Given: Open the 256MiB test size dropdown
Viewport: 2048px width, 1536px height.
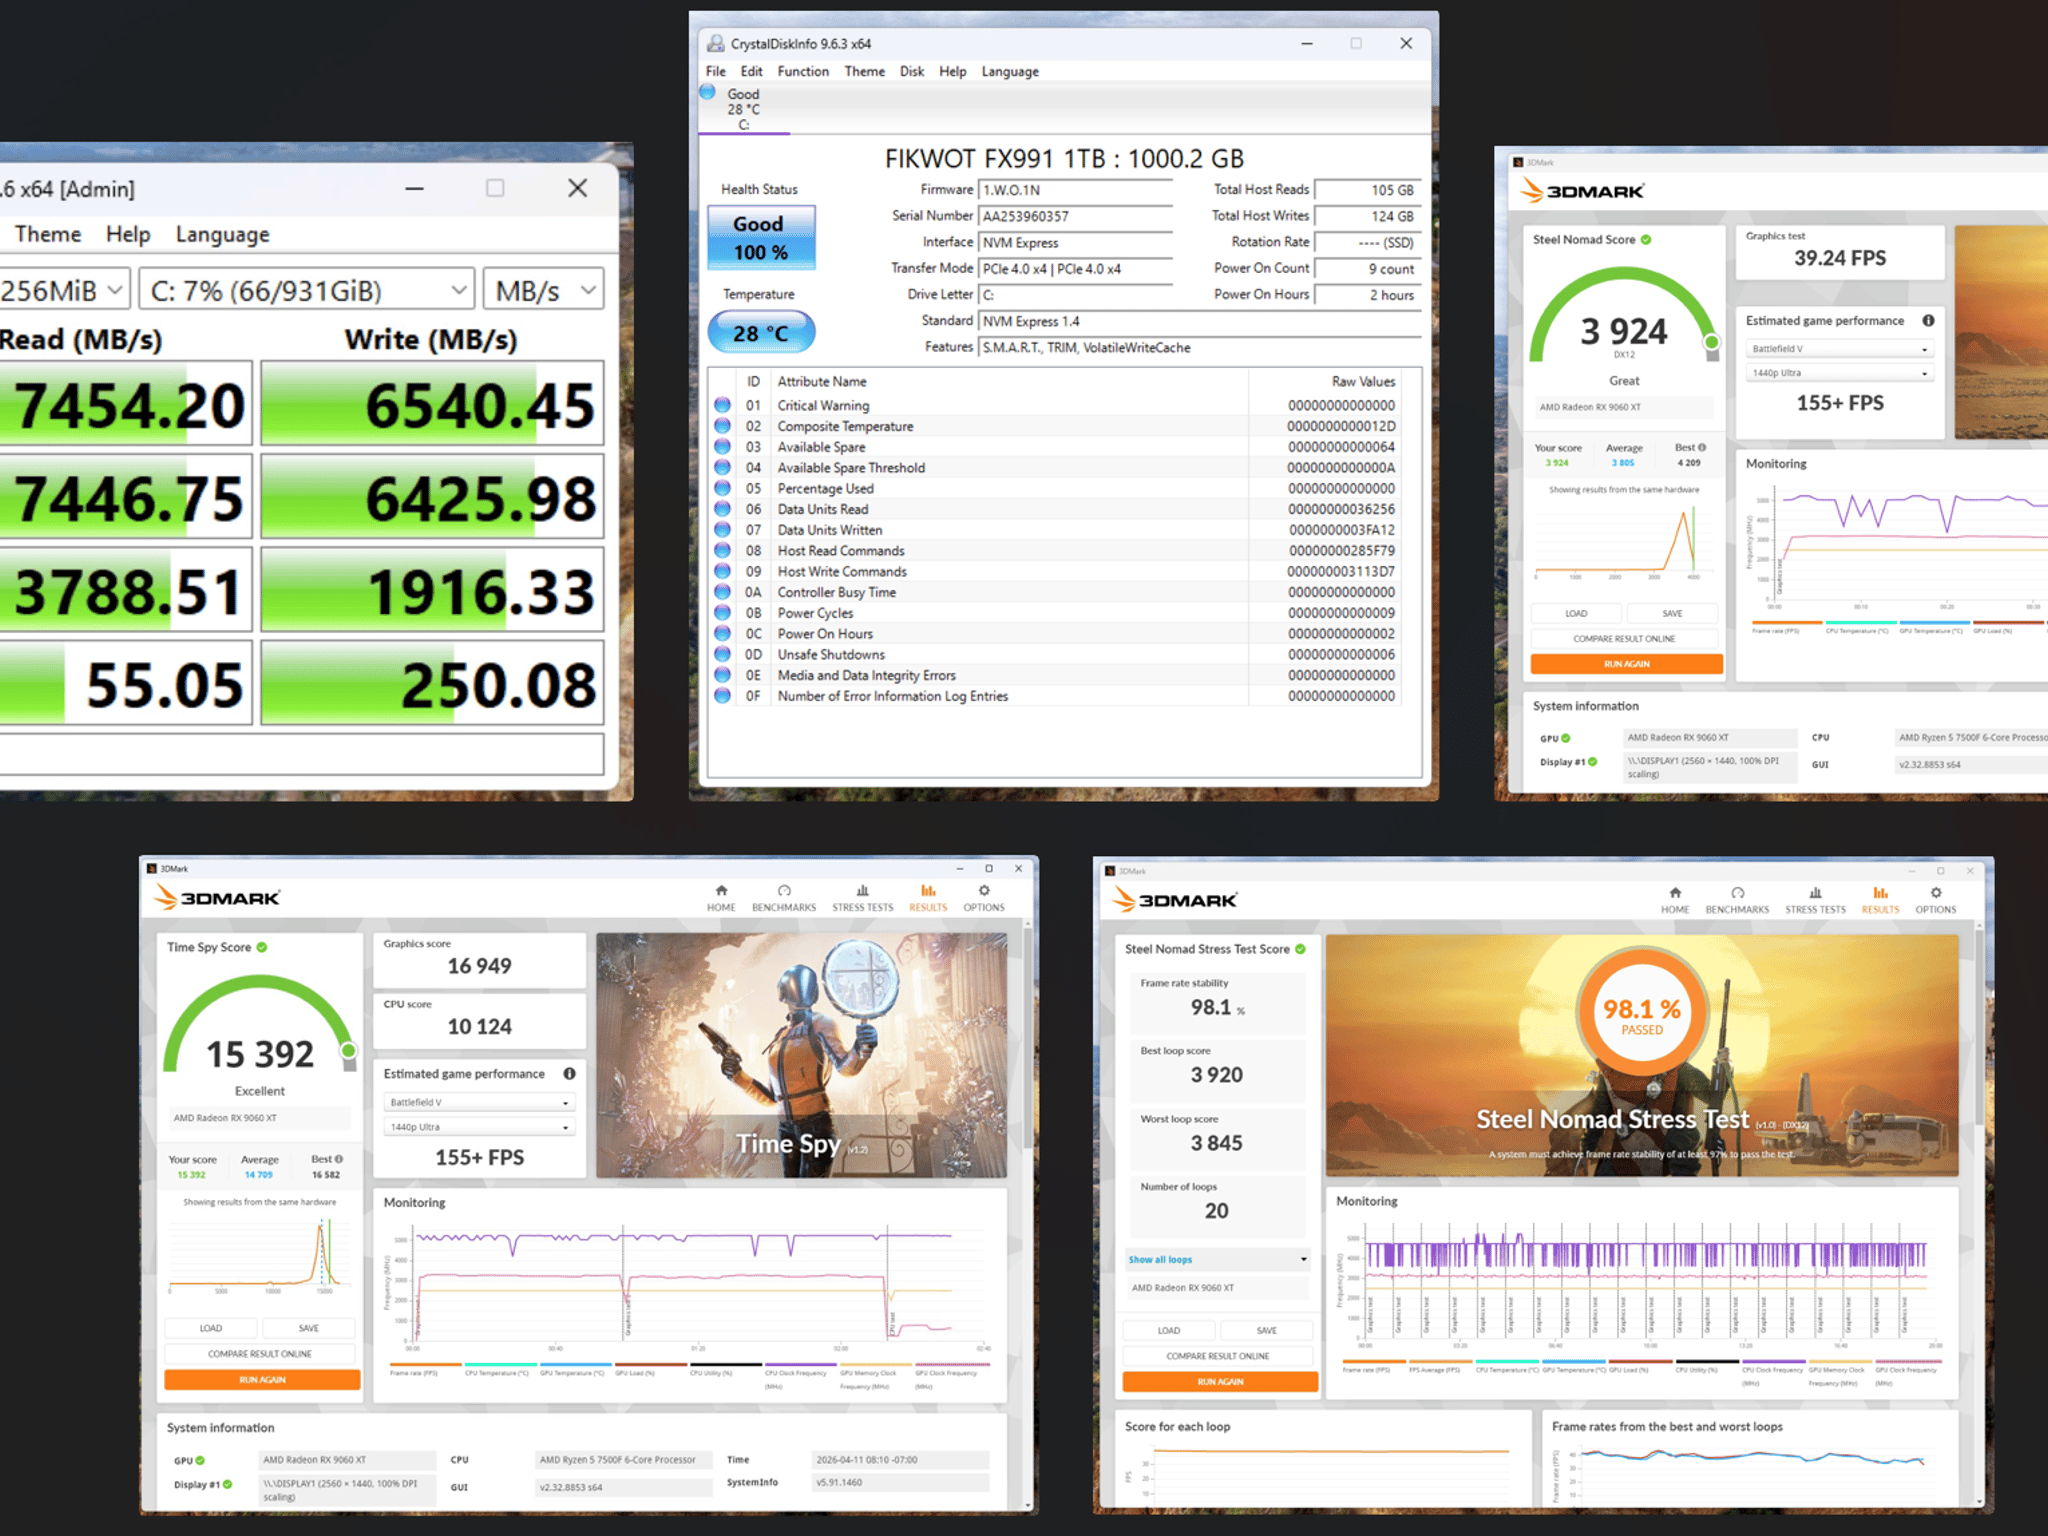Looking at the screenshot, I should (63, 291).
